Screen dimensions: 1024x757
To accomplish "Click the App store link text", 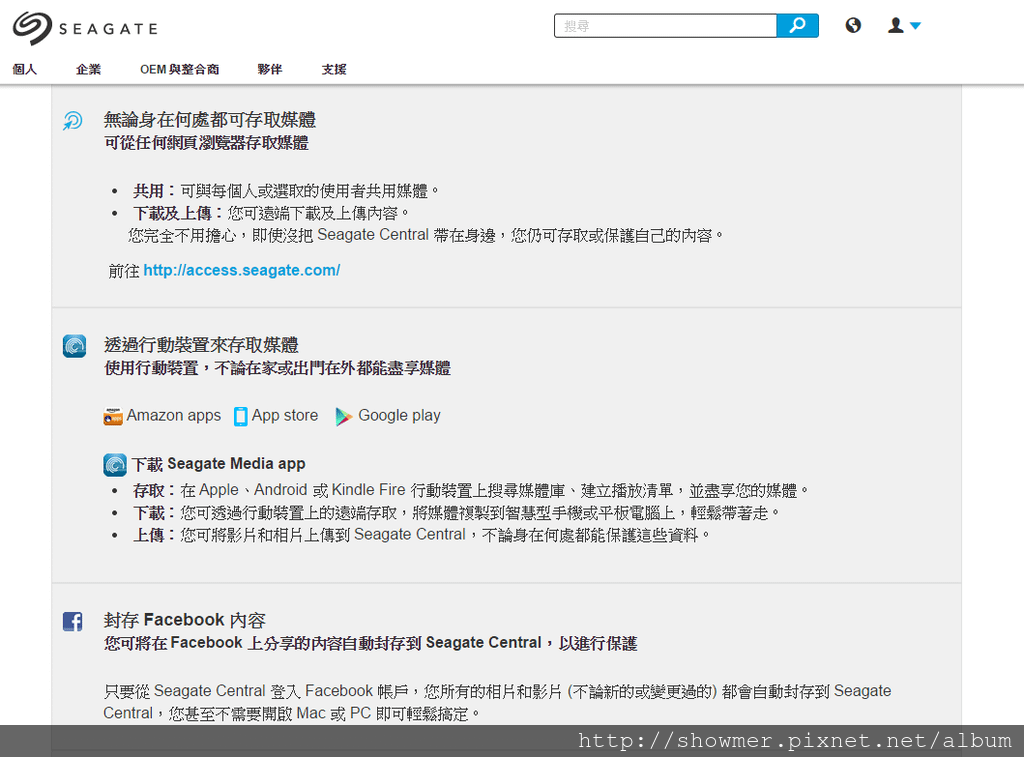I will pos(285,415).
